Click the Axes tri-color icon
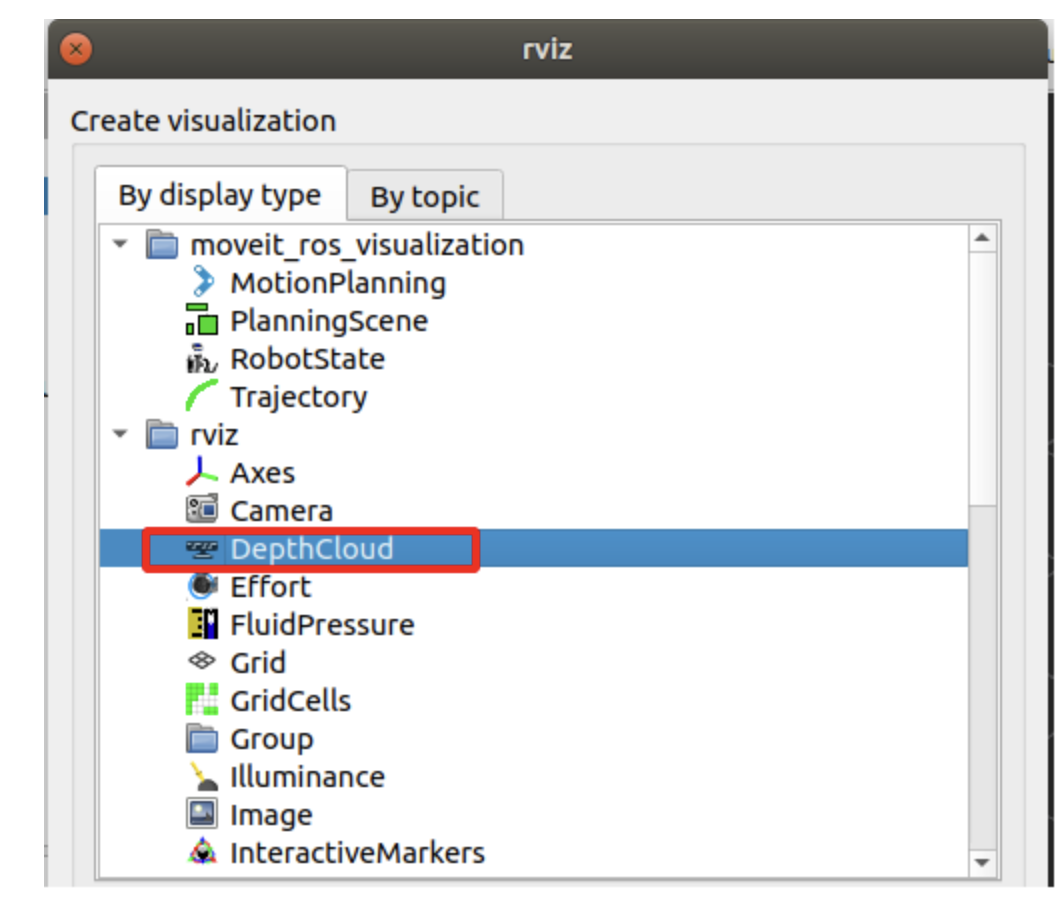 coord(202,472)
